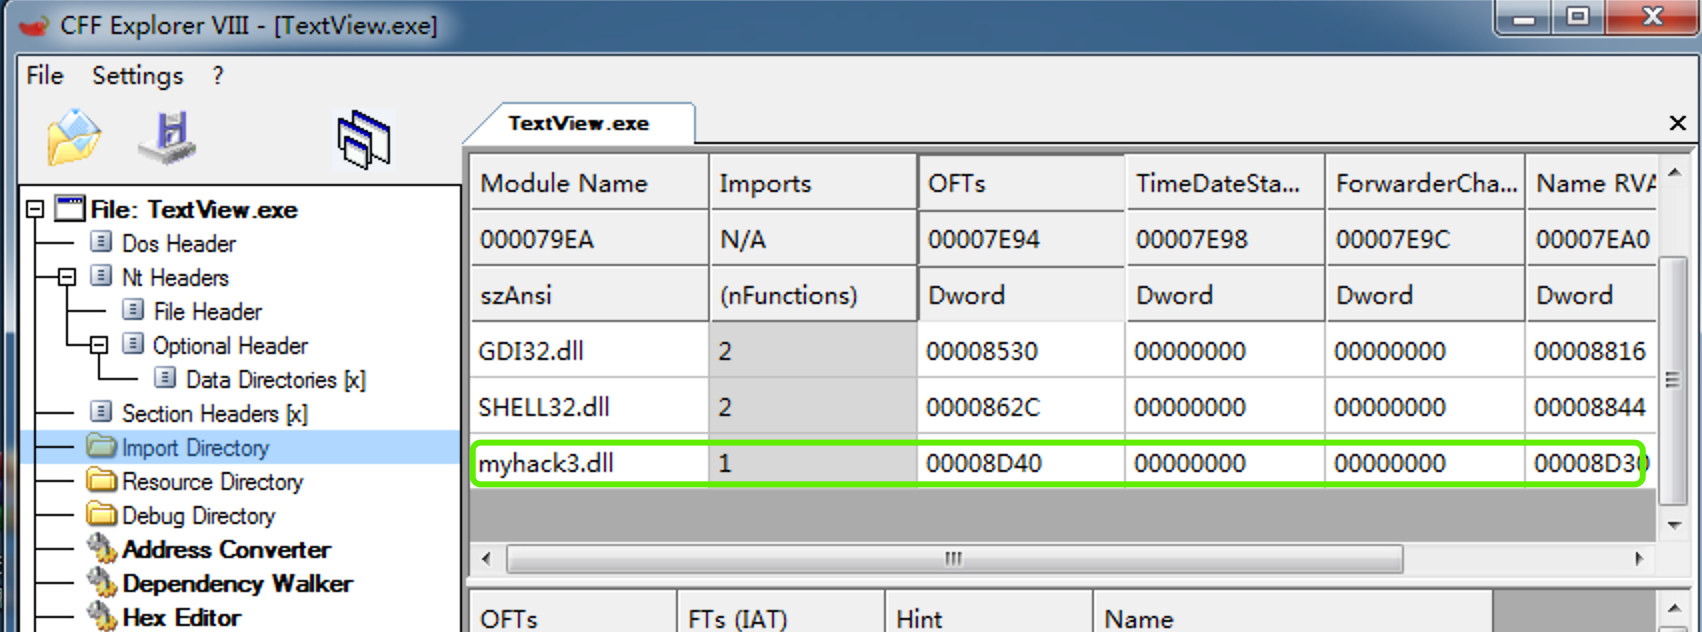Click the 00008844 Name RVA cell
The height and width of the screenshot is (632, 1702).
[x=1589, y=407]
